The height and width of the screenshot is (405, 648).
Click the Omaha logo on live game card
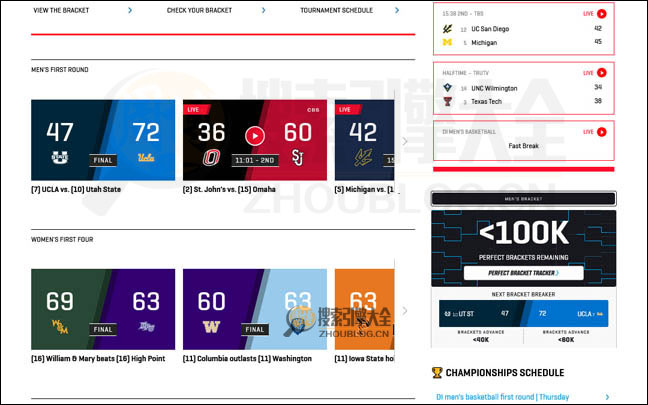coord(211,157)
